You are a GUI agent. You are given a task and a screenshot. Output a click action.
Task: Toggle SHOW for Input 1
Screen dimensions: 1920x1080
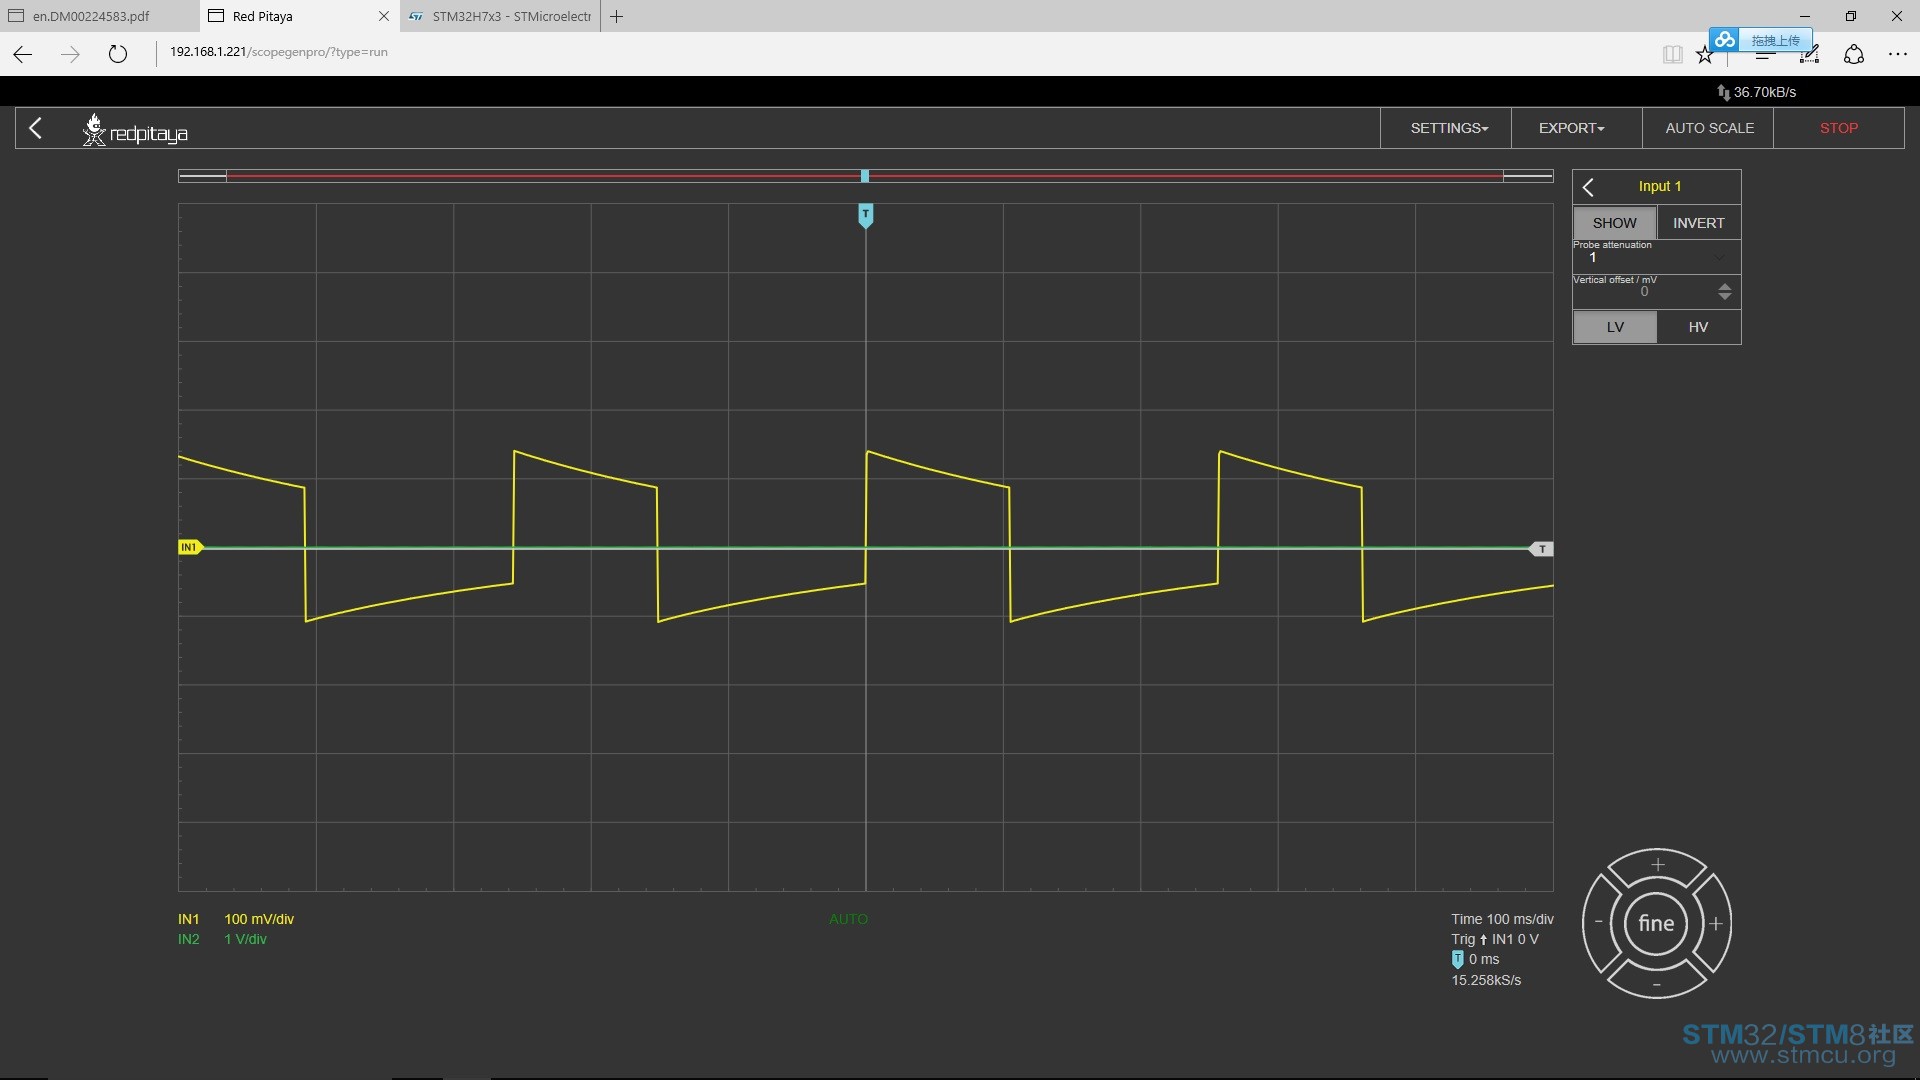1614,223
